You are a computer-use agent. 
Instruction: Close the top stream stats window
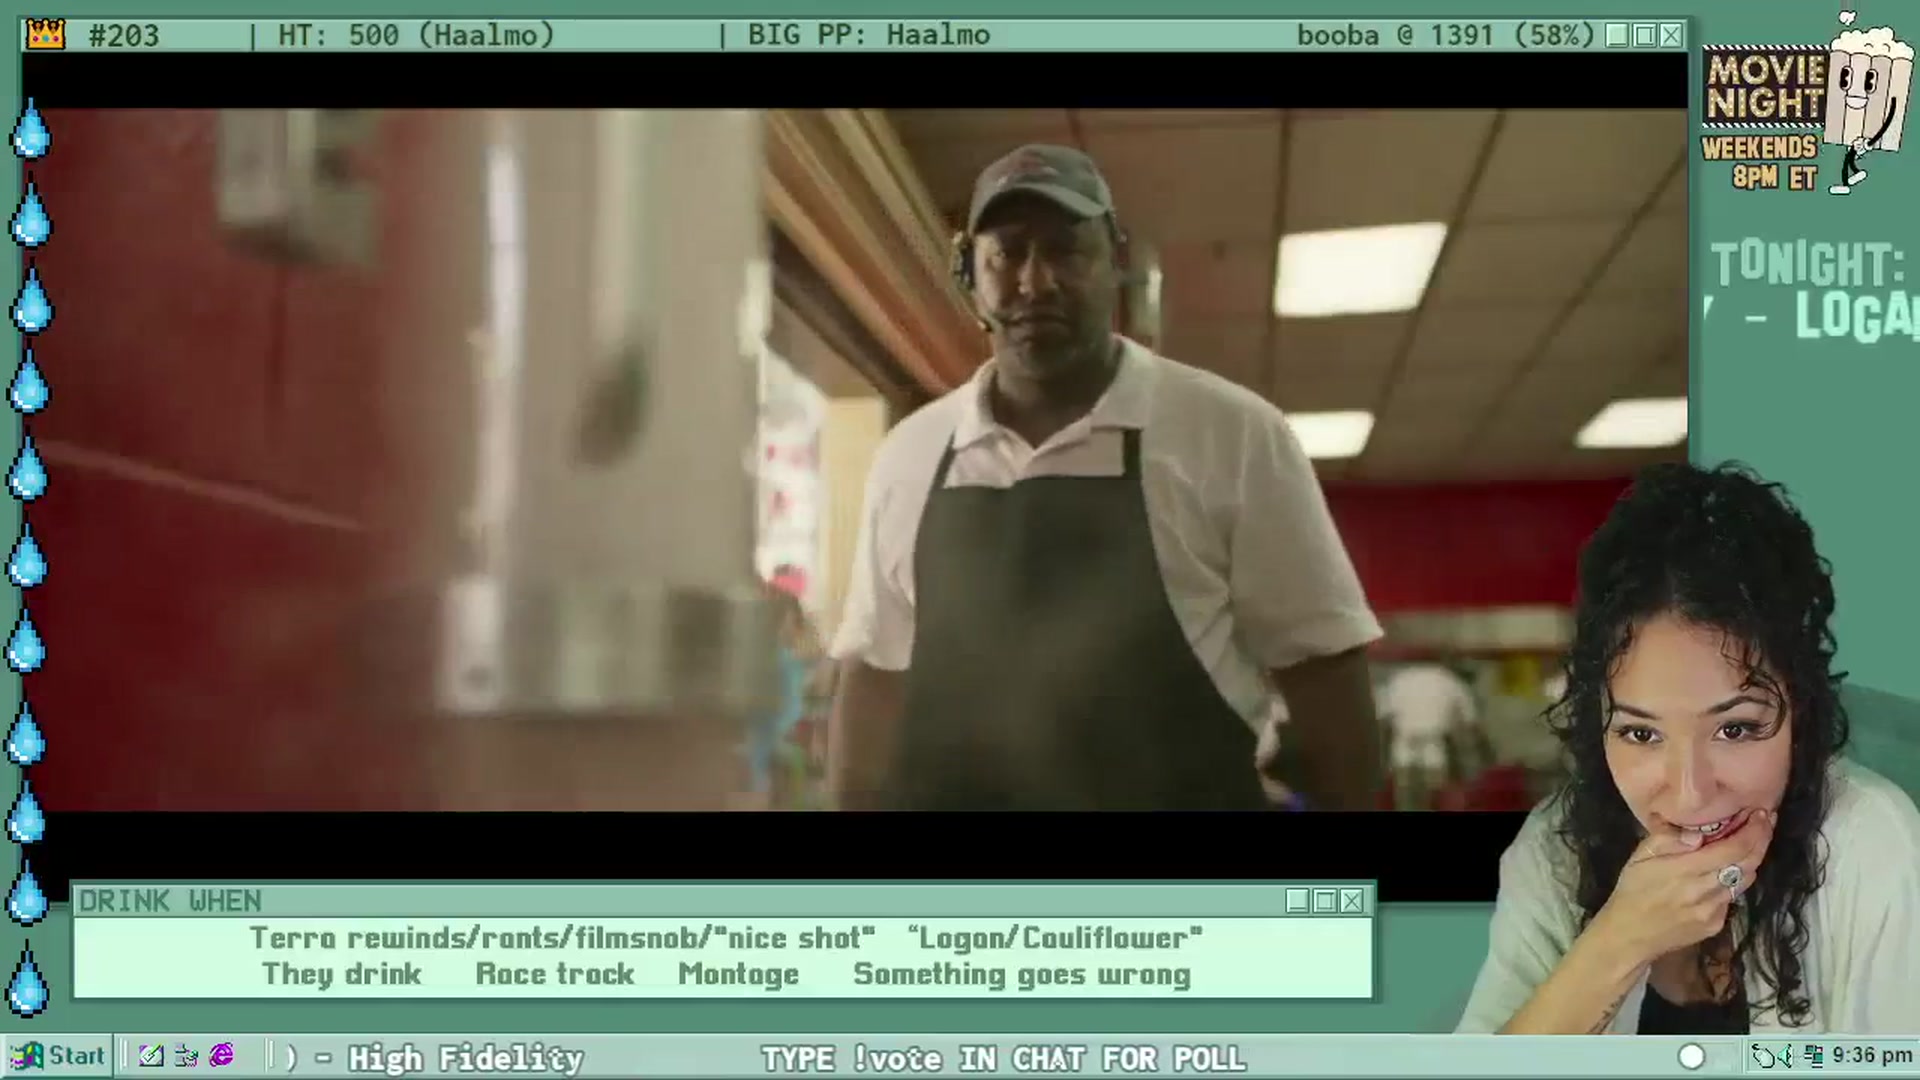tap(1671, 36)
